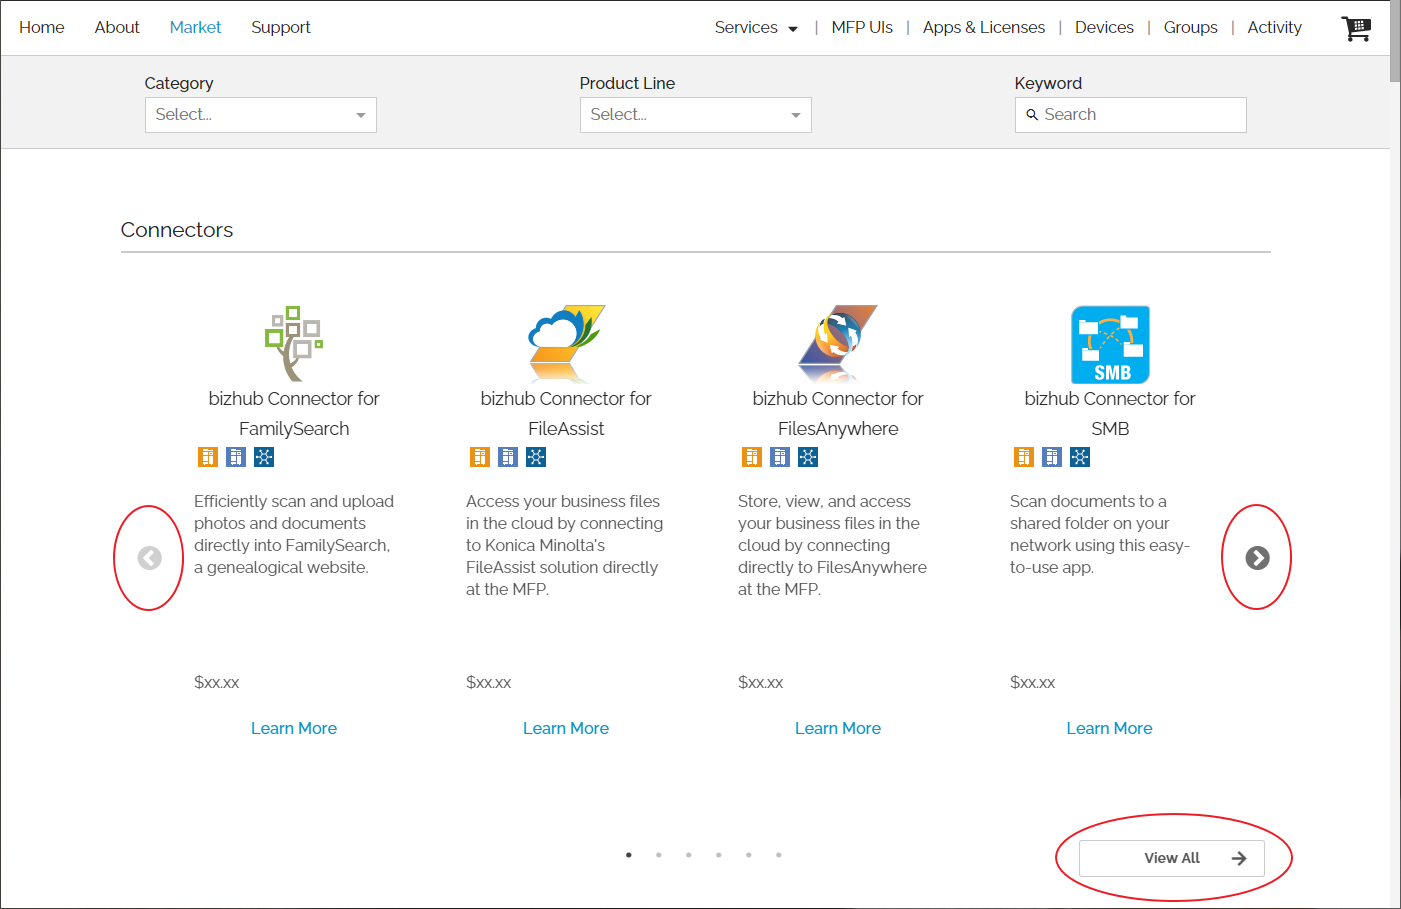Click the FilesAnywhere globe logo
Image resolution: width=1401 pixels, height=909 pixels.
click(x=838, y=343)
